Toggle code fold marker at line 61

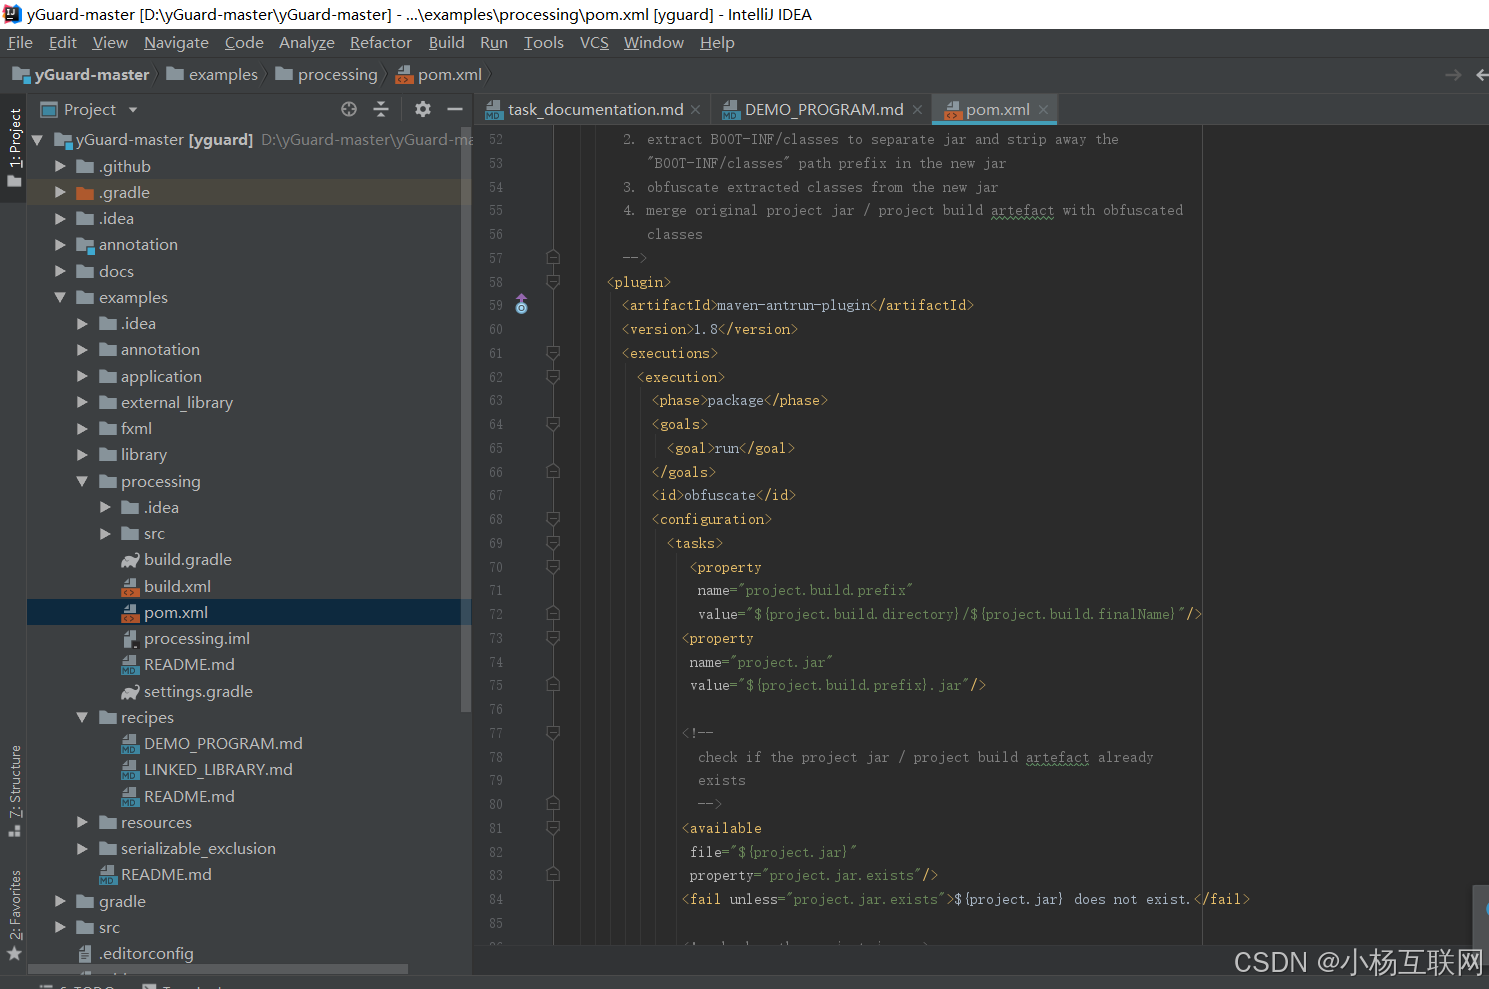(553, 353)
